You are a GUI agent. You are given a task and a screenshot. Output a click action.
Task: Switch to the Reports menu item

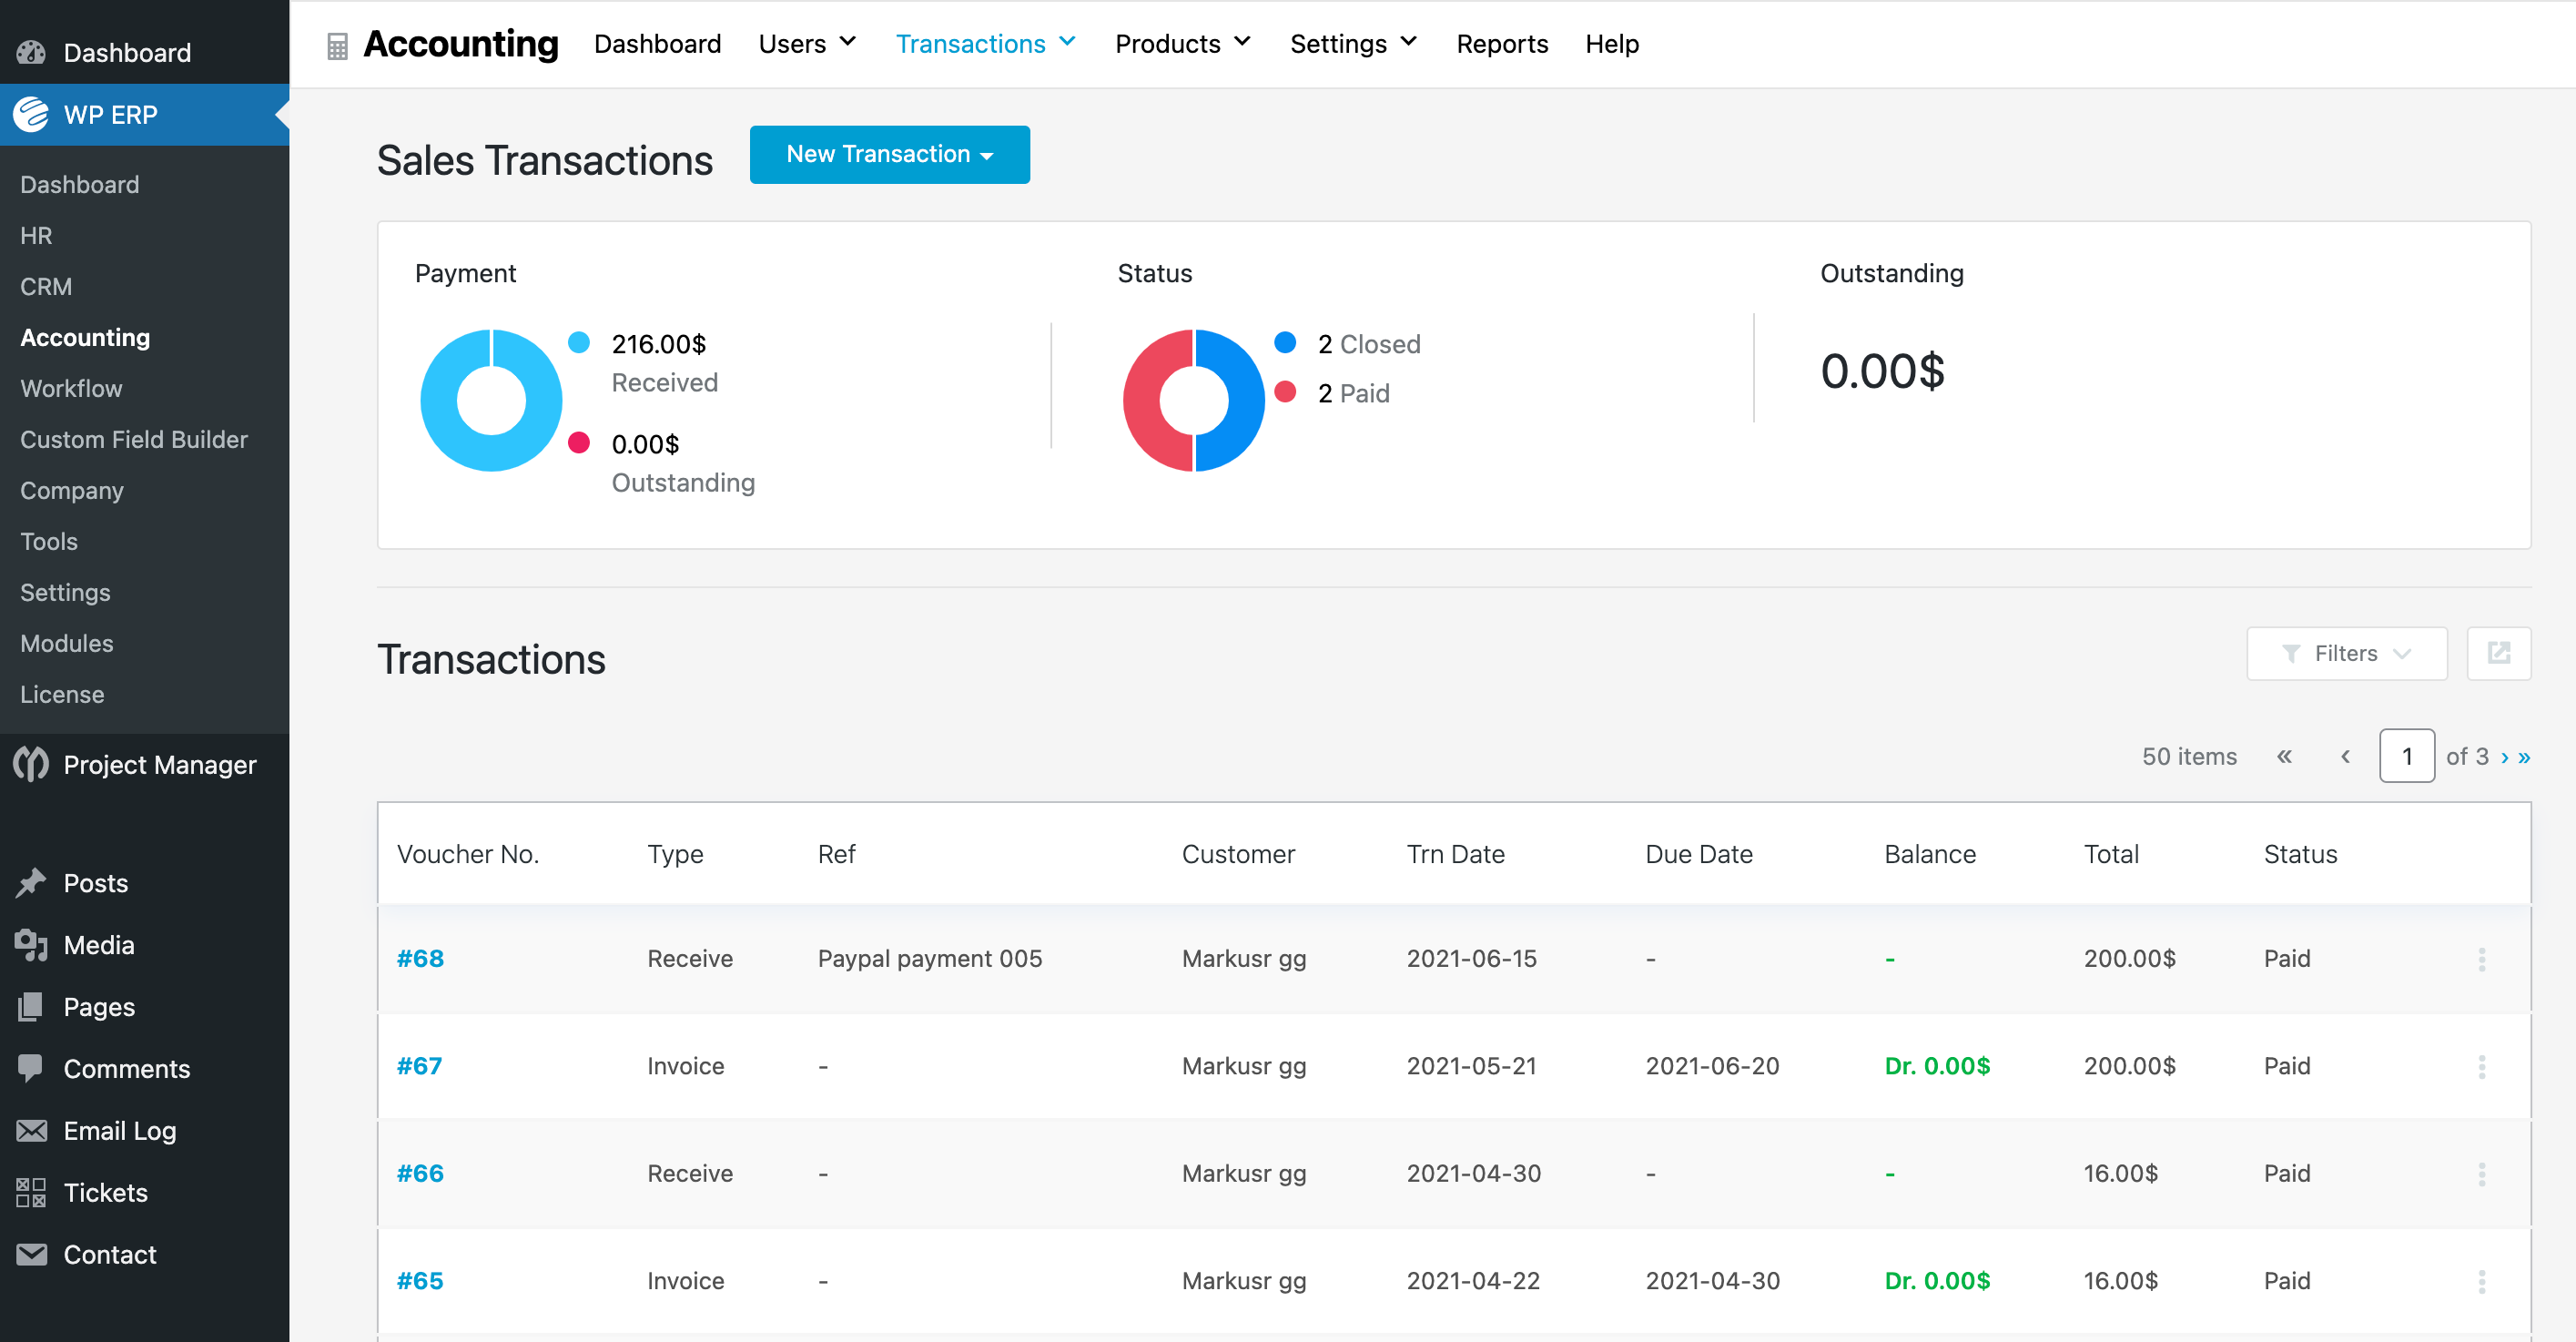click(x=1502, y=44)
